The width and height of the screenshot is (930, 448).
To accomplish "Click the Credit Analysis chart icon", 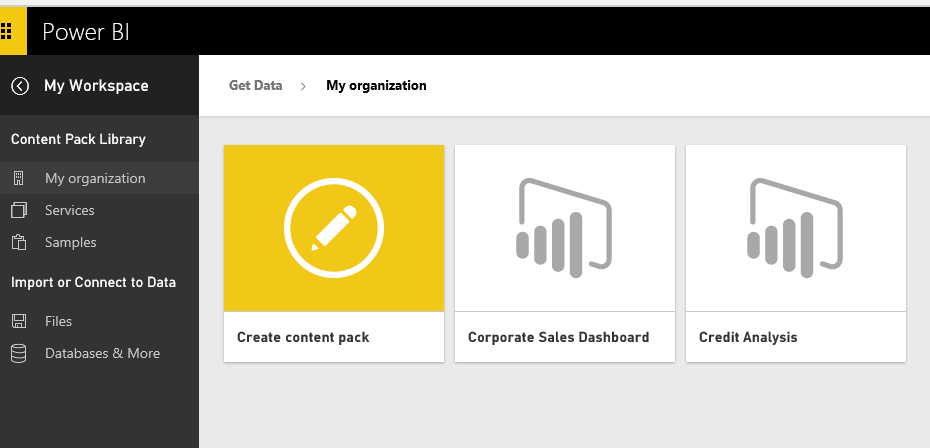I will 795,228.
